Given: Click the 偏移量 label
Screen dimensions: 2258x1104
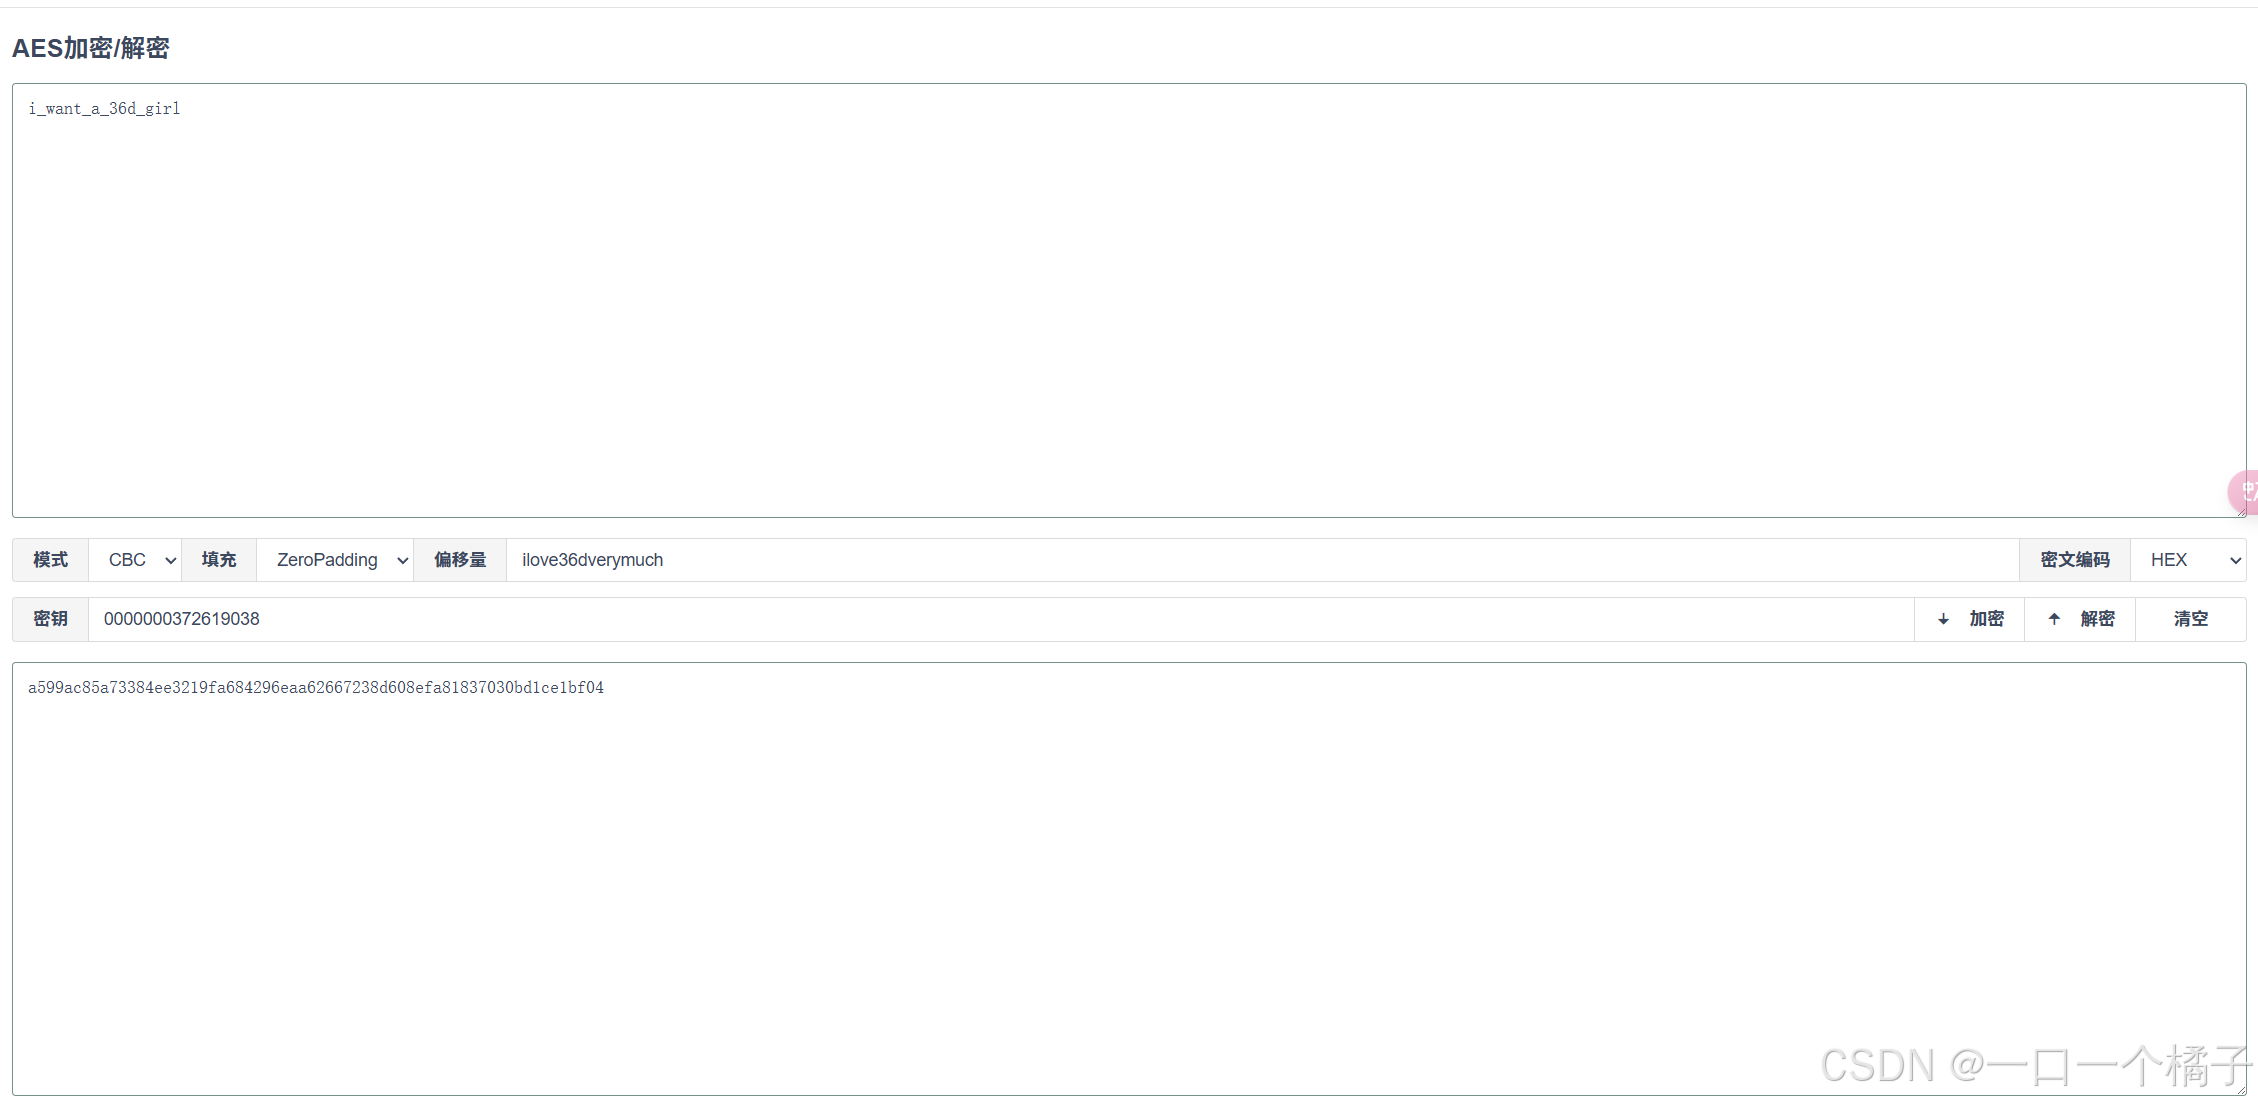Looking at the screenshot, I should pyautogui.click(x=460, y=560).
